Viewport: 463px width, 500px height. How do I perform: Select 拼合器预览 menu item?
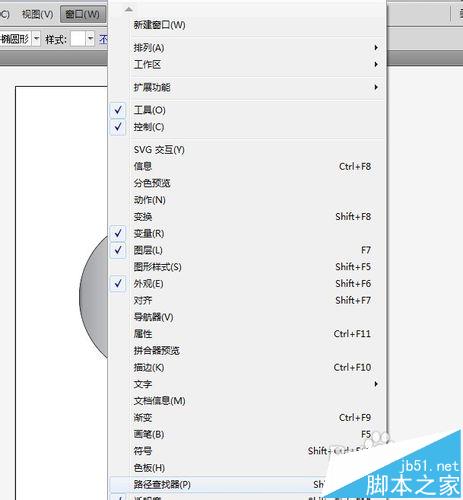pyautogui.click(x=247, y=351)
